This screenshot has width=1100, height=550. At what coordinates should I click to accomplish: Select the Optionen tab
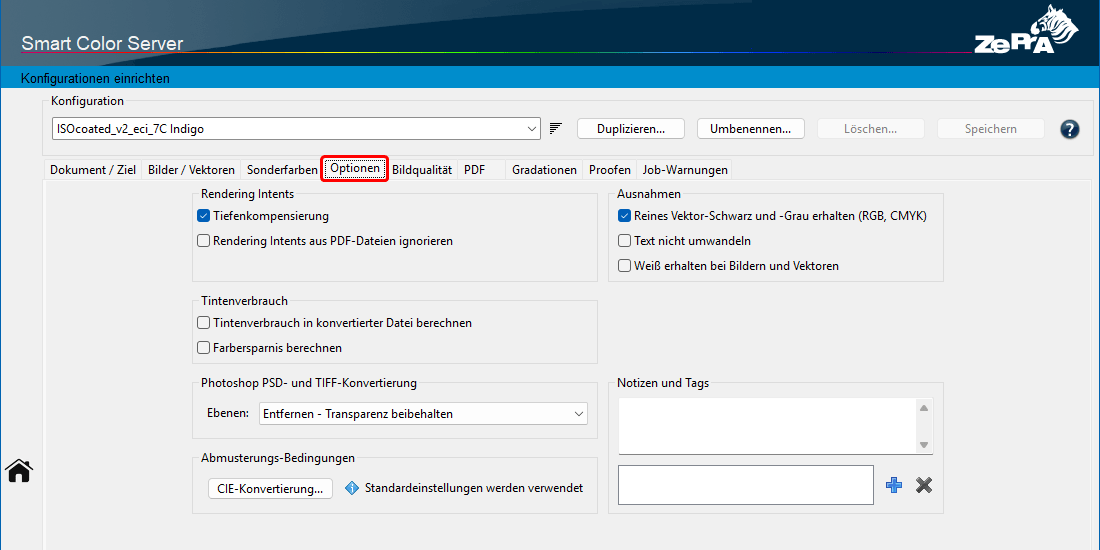coord(355,169)
